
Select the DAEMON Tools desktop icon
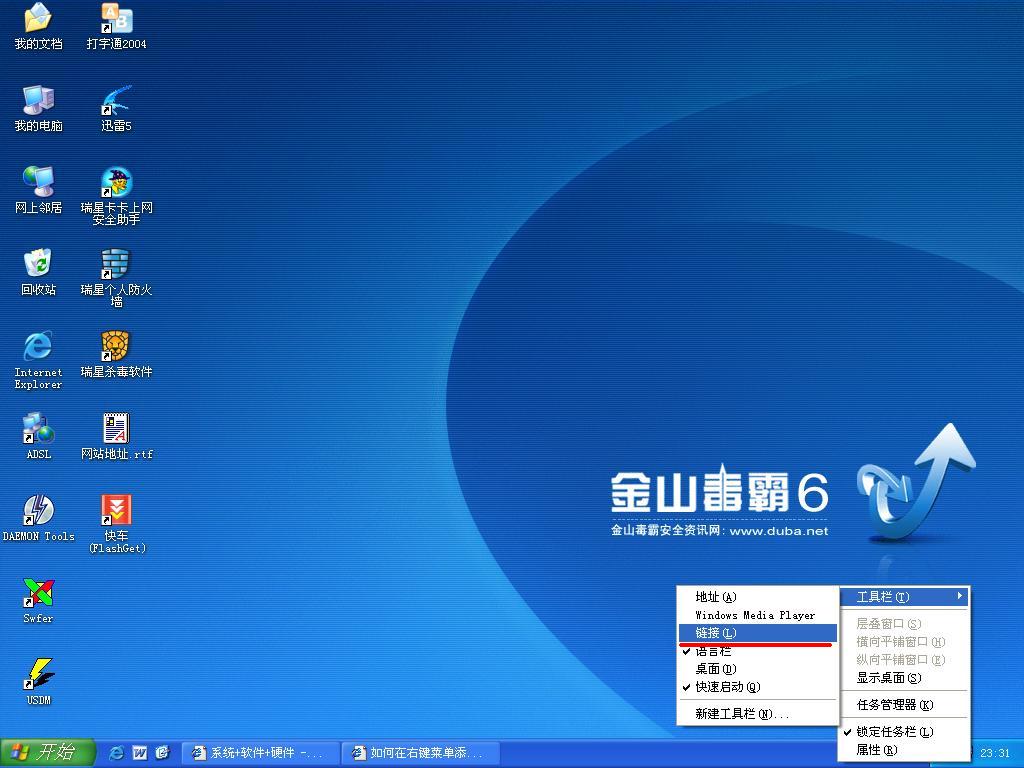[38, 512]
